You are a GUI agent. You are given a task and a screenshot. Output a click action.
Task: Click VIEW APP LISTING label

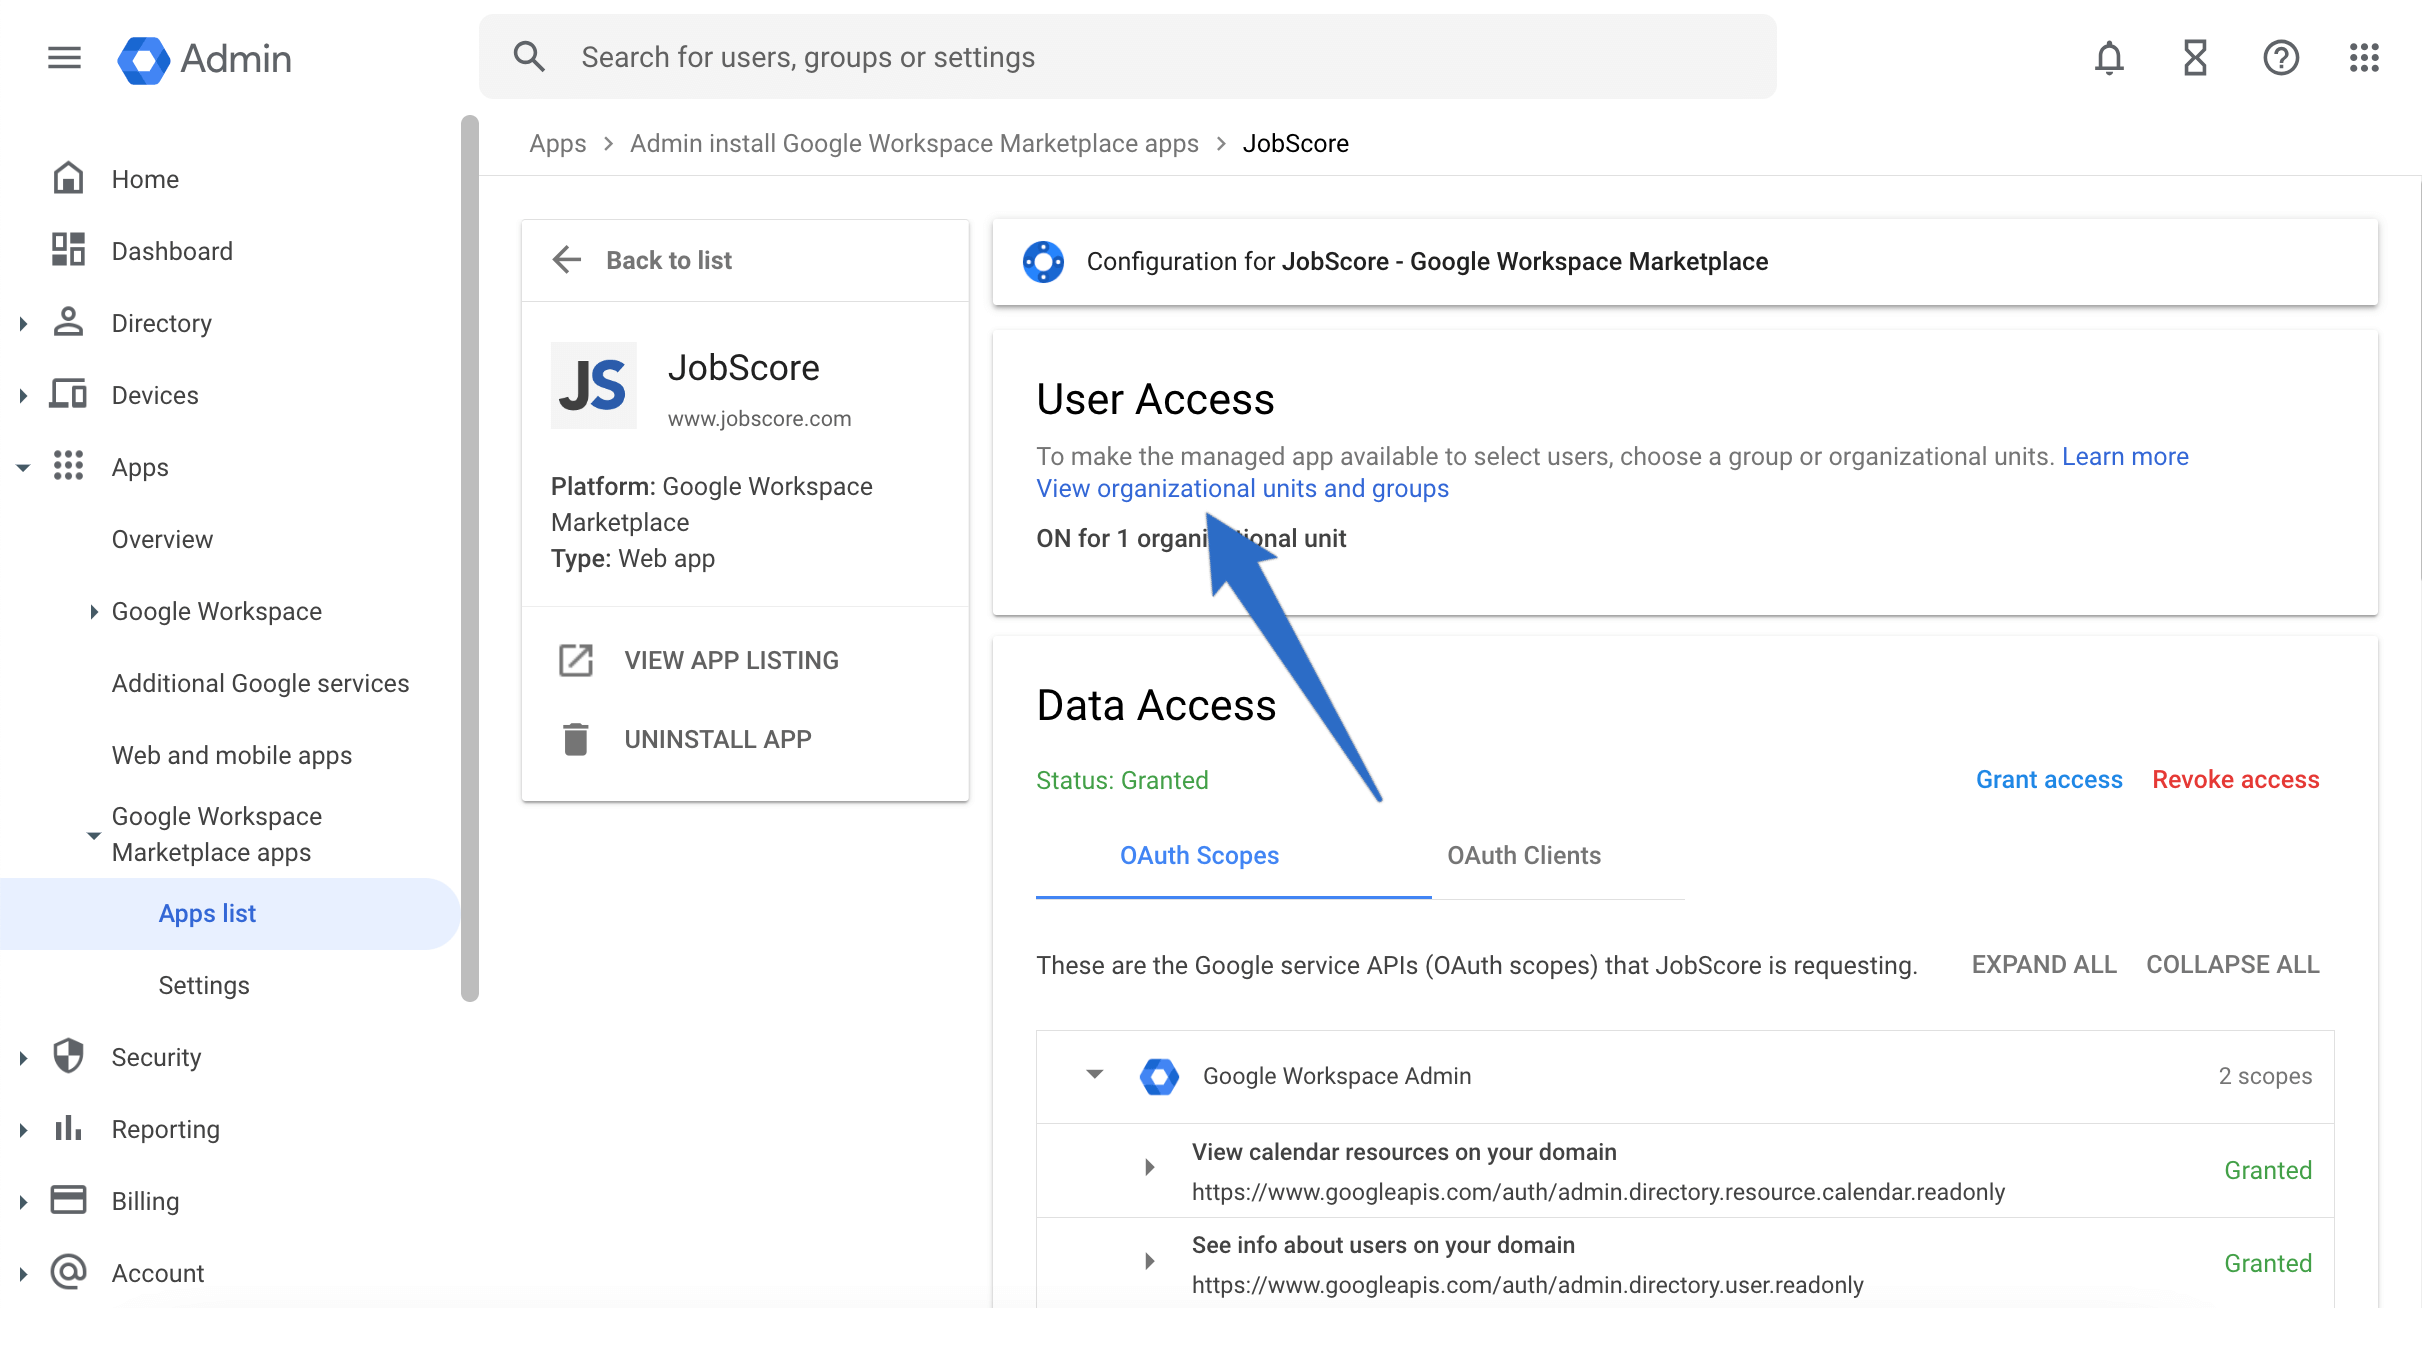pos(731,660)
